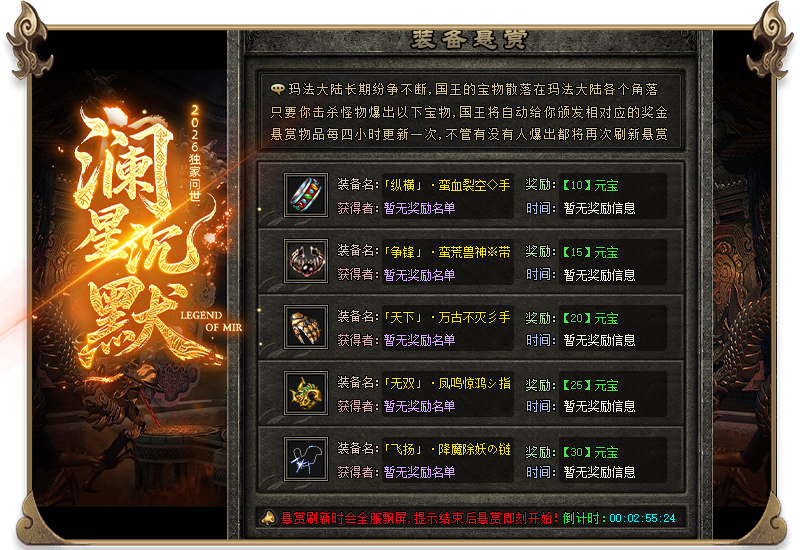Select the golden dragon ring icon
Viewport: 800px width, 550px height.
pyautogui.click(x=306, y=393)
